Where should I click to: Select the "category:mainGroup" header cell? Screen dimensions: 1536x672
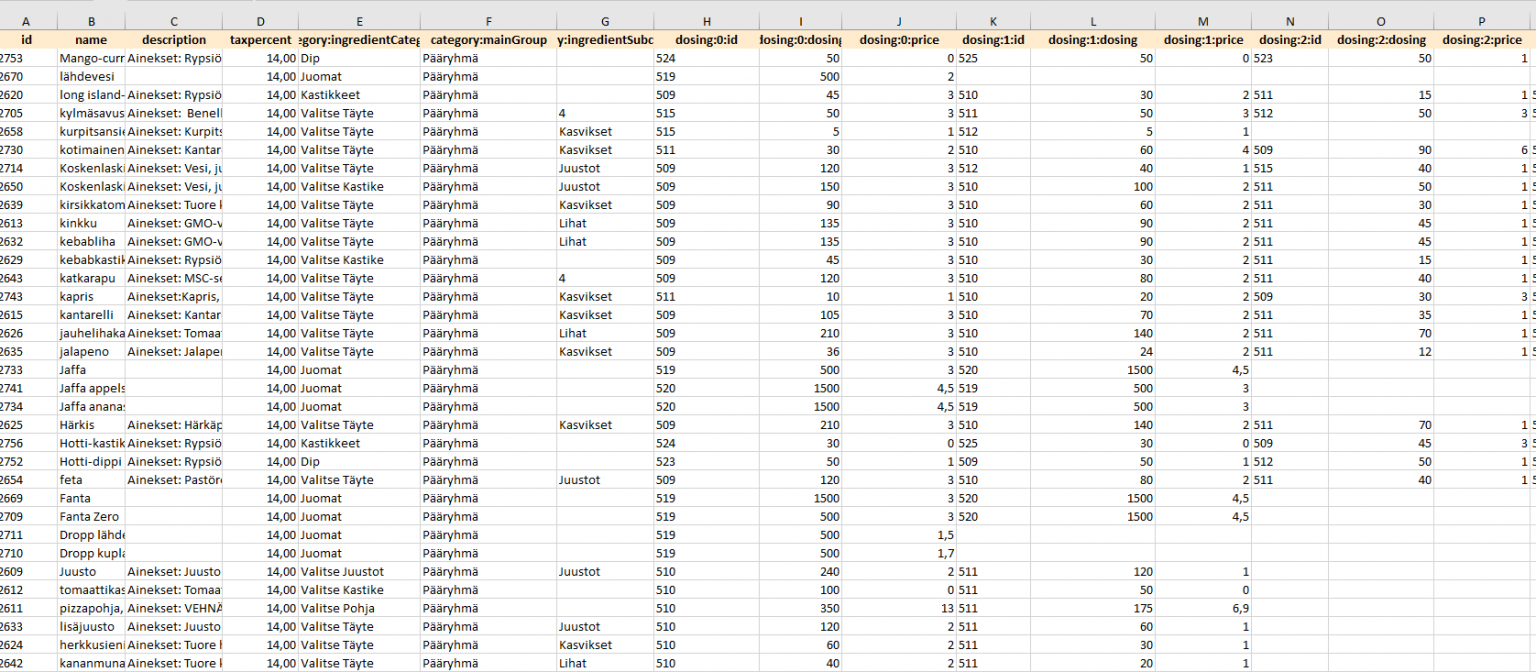click(x=488, y=40)
